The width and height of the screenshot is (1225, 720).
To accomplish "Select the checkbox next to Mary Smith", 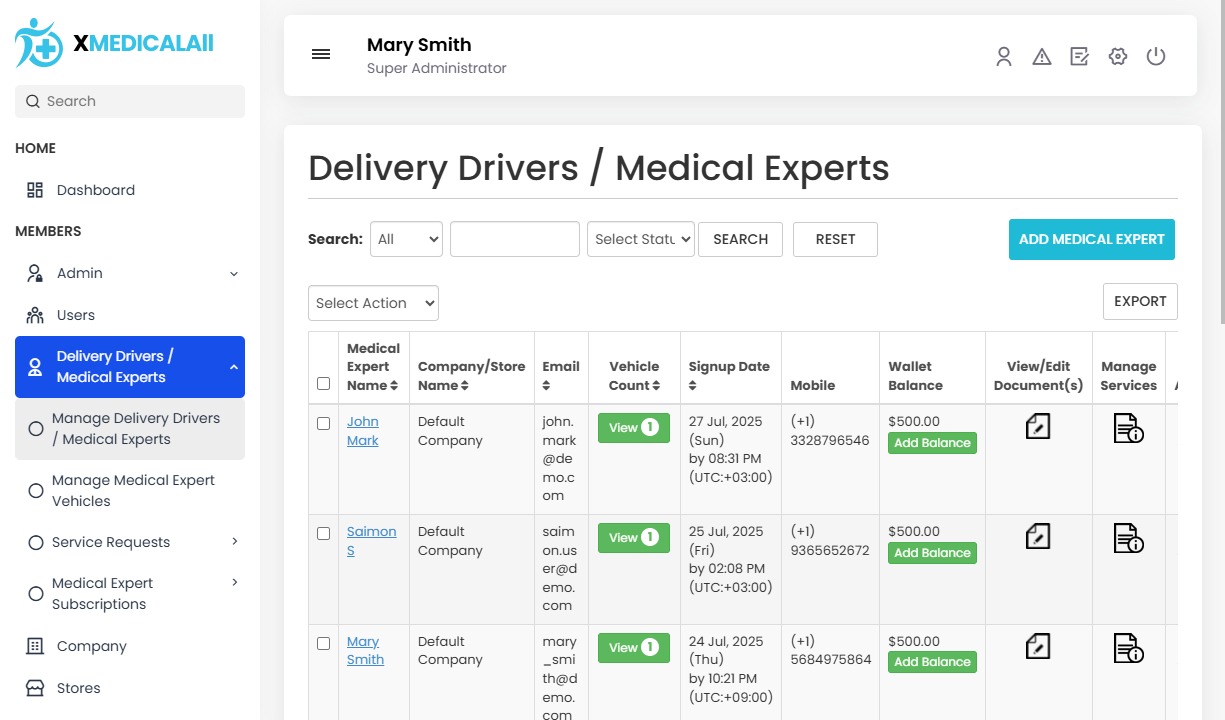I will (x=323, y=644).
